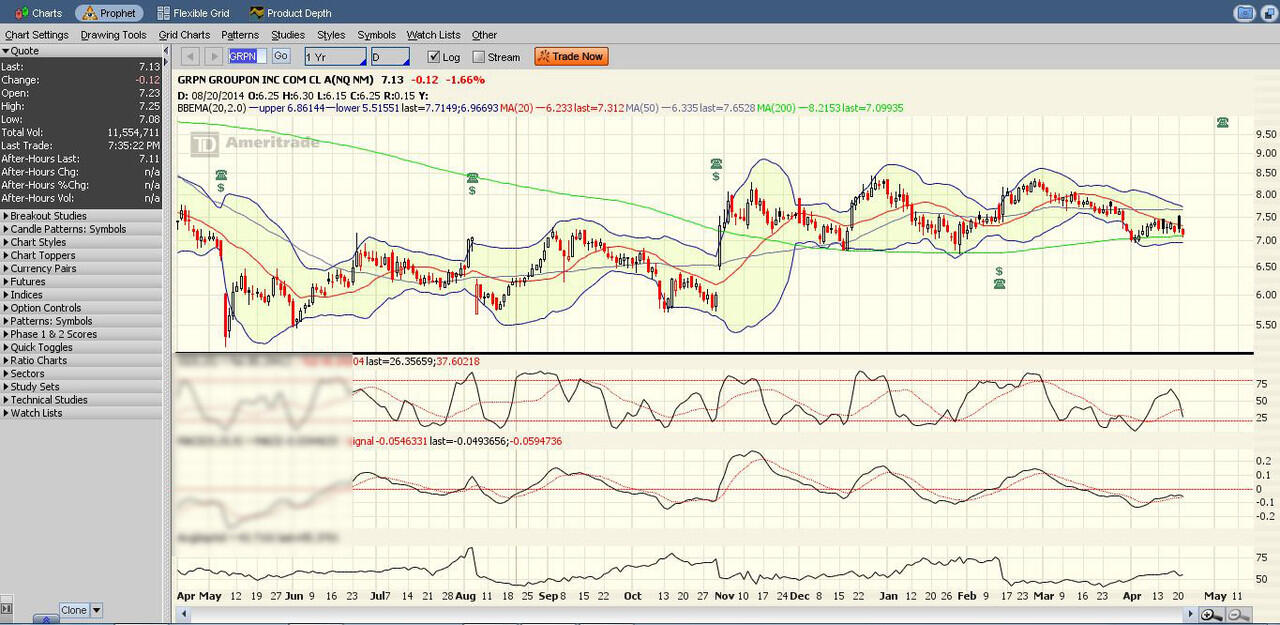The width and height of the screenshot is (1280, 625).
Task: Click the Product Depth icon
Action: [257, 13]
